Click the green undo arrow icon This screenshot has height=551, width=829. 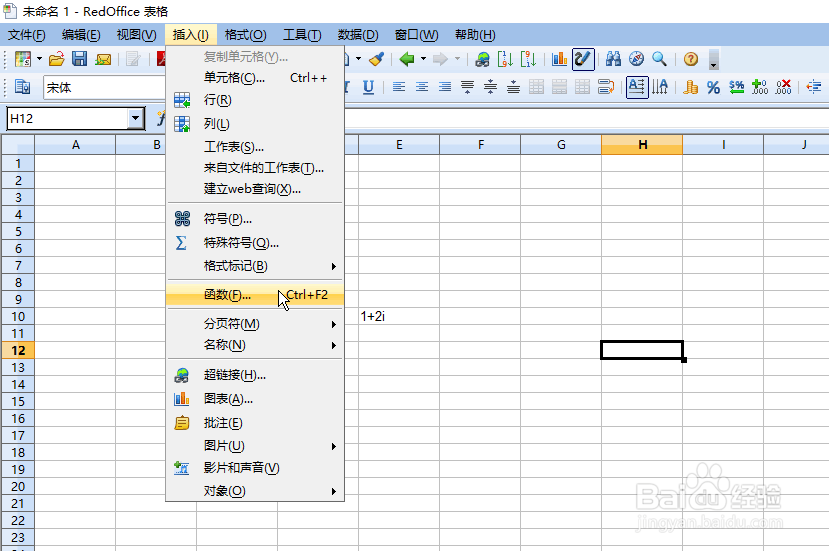tap(407, 59)
